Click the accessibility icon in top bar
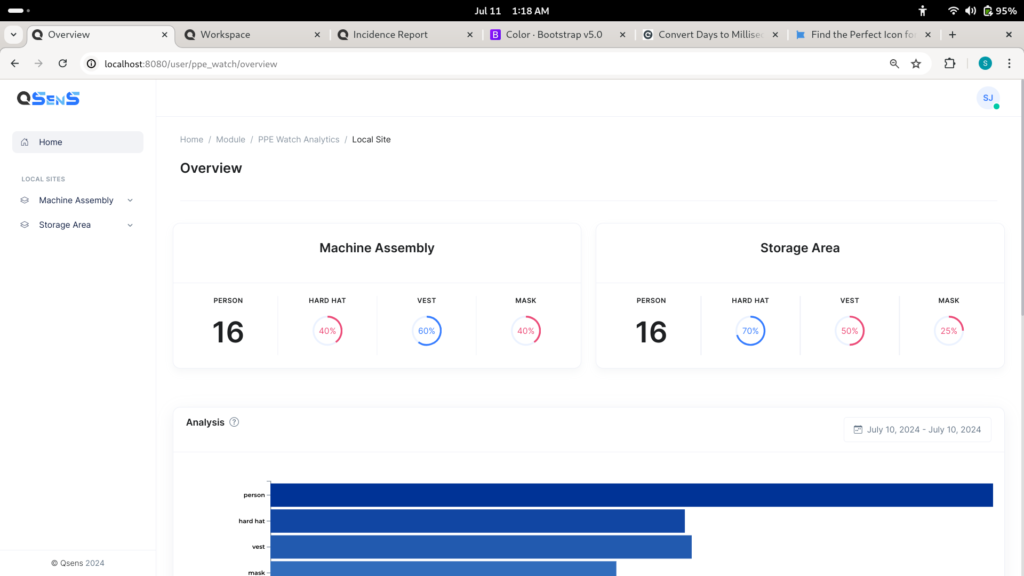 coord(922,10)
